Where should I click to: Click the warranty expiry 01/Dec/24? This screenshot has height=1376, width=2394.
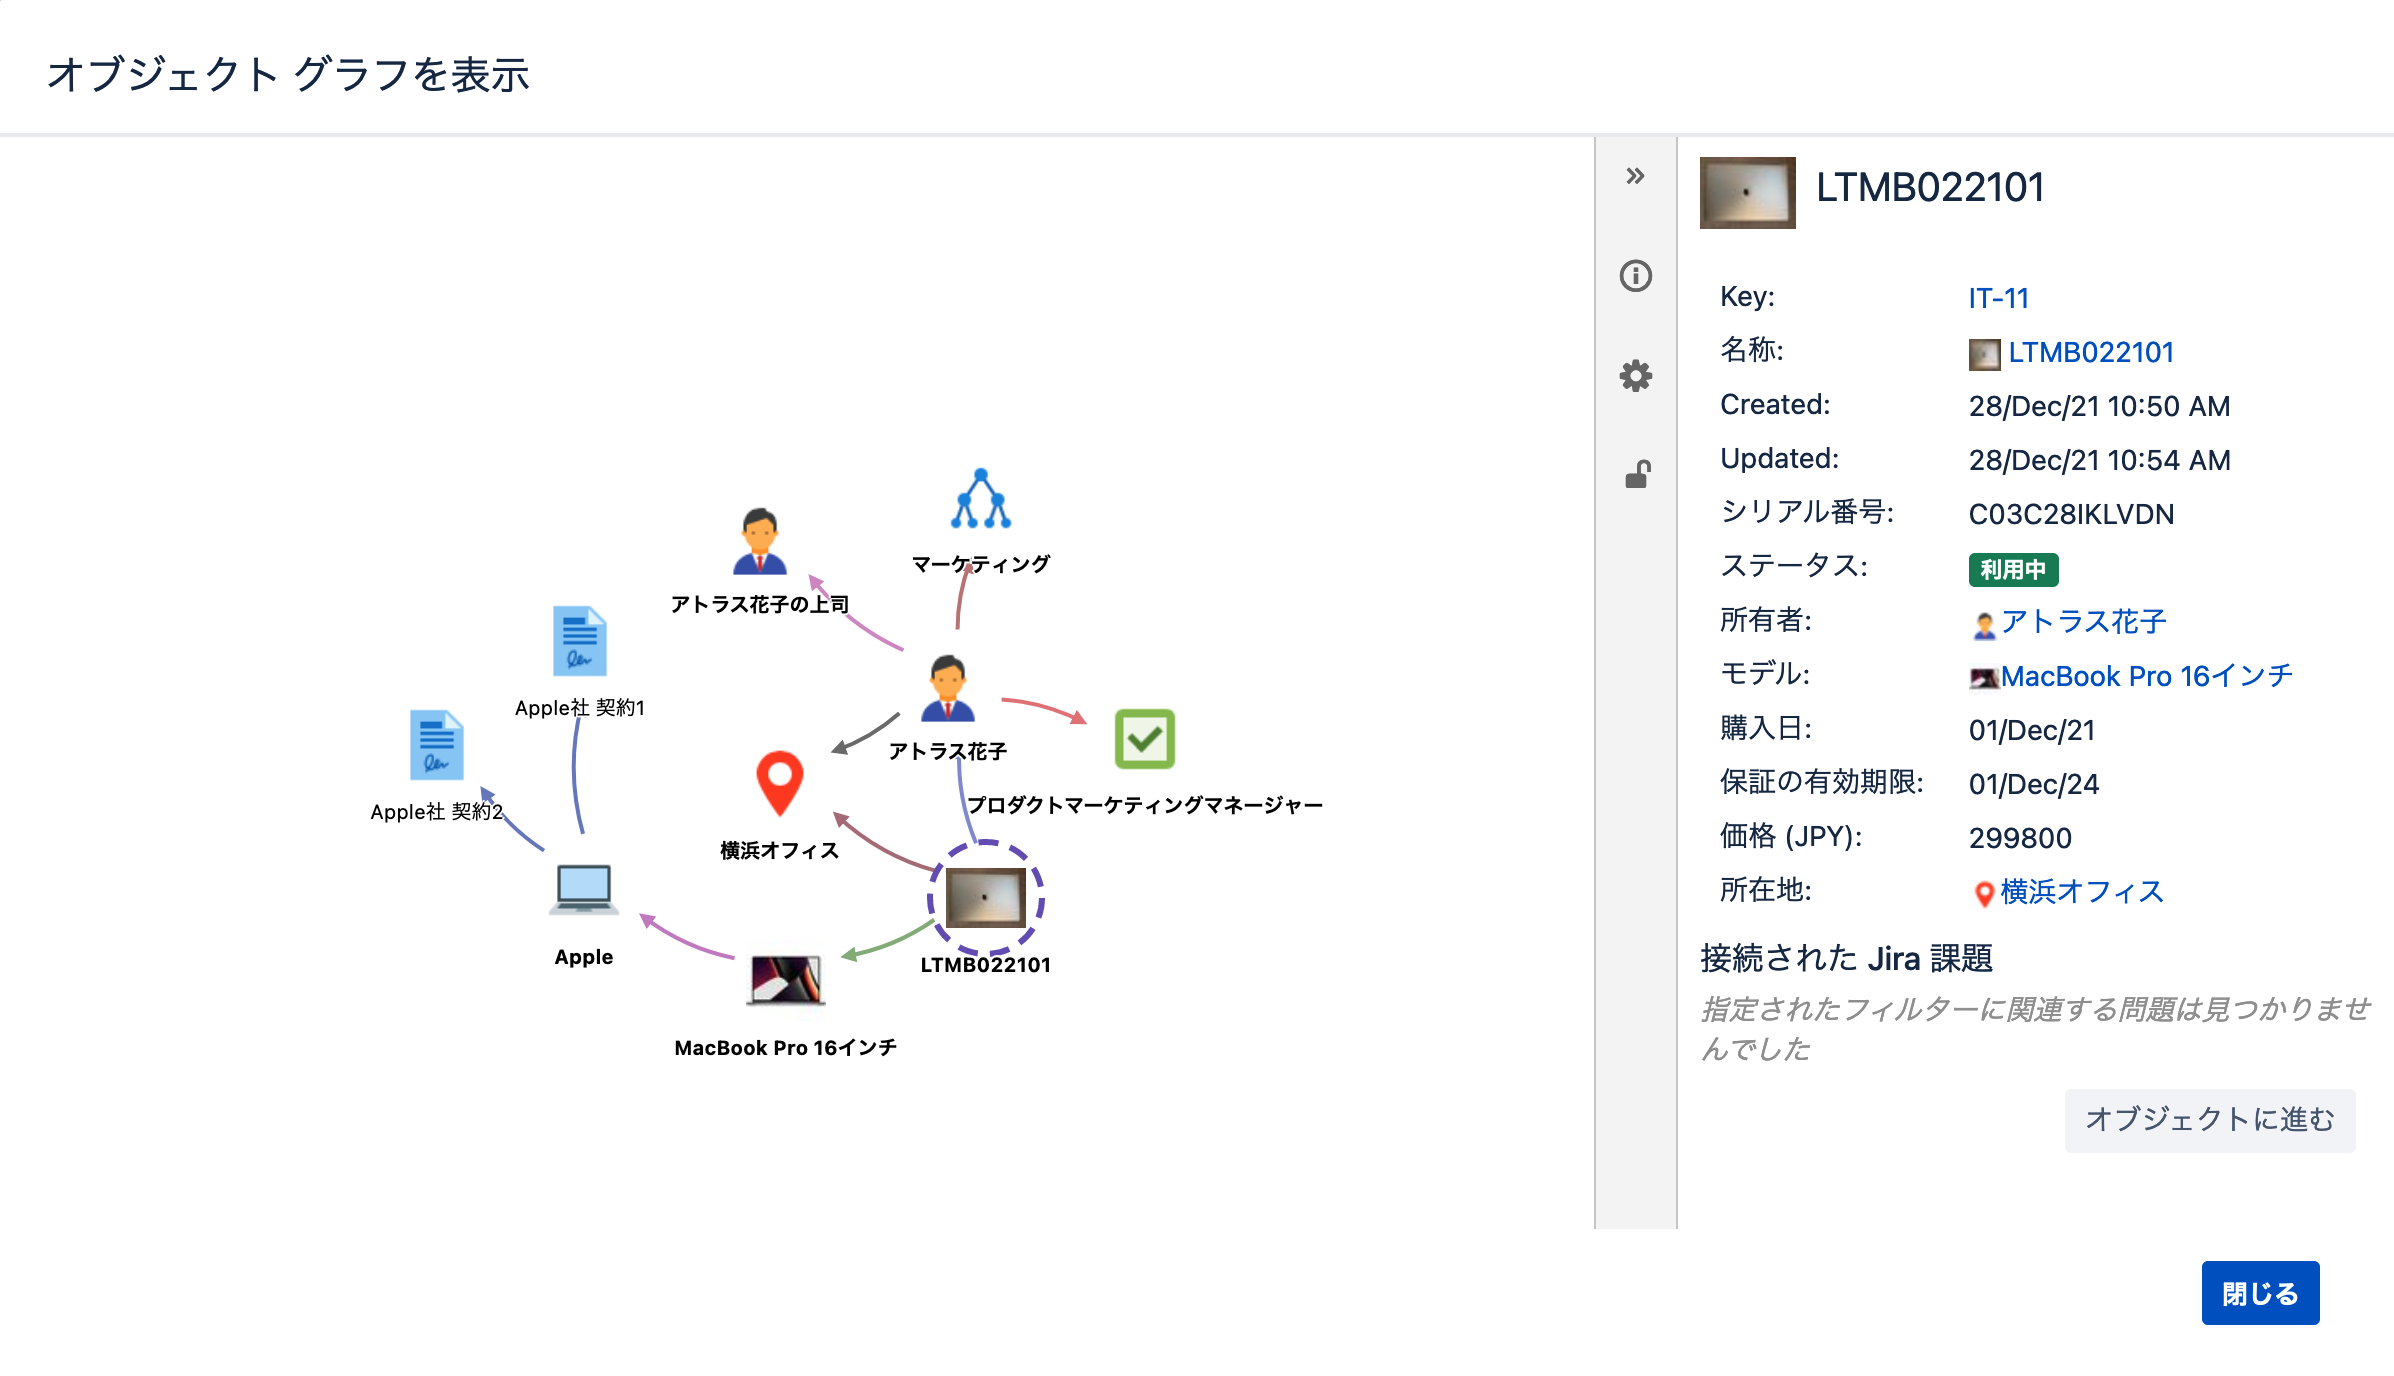[2034, 784]
